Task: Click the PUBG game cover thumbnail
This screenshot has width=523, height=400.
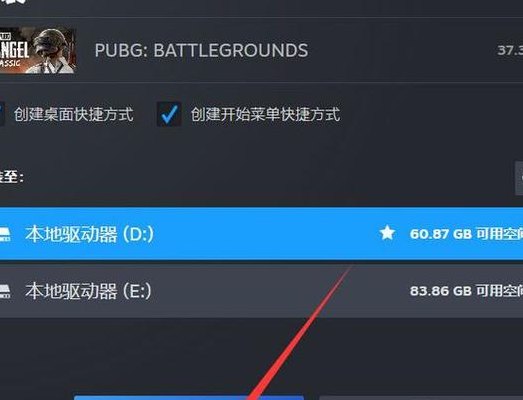Action: tap(38, 50)
